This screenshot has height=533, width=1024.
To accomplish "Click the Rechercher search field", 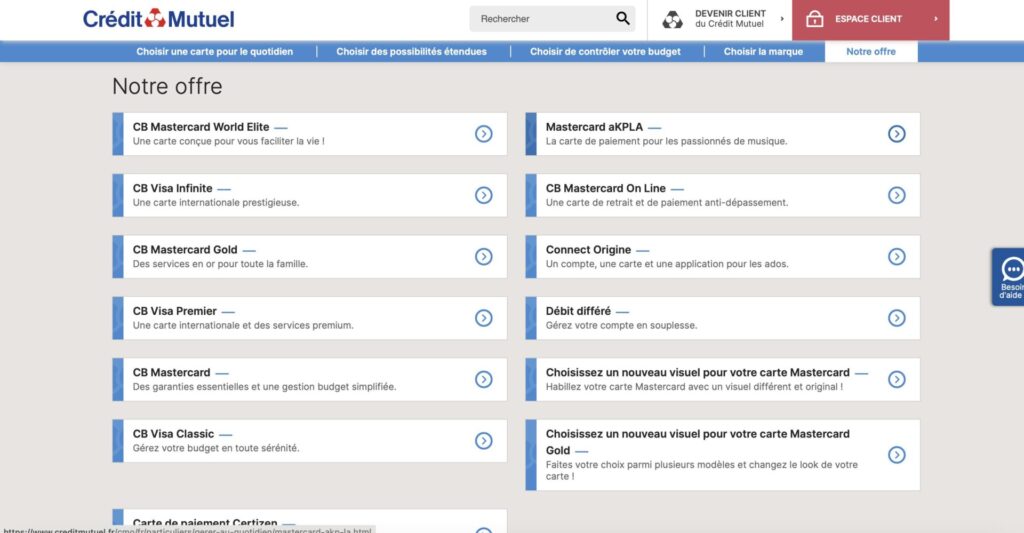I will 540,19.
